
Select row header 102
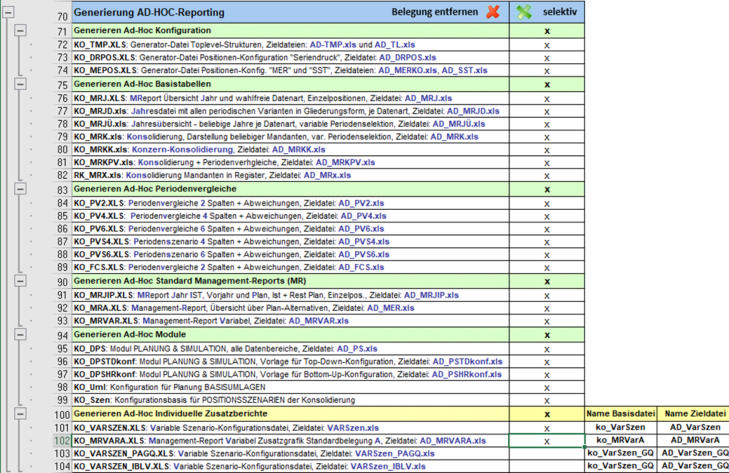tap(61, 440)
